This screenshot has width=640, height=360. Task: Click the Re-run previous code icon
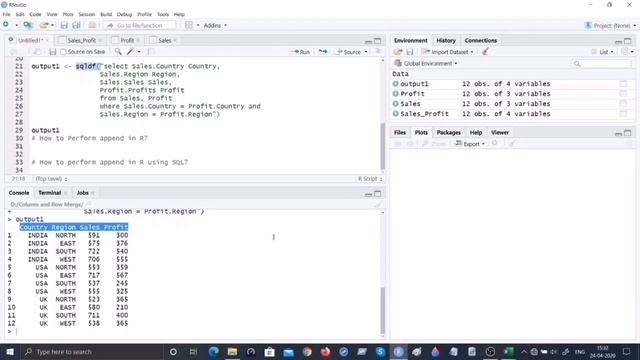tap(323, 52)
